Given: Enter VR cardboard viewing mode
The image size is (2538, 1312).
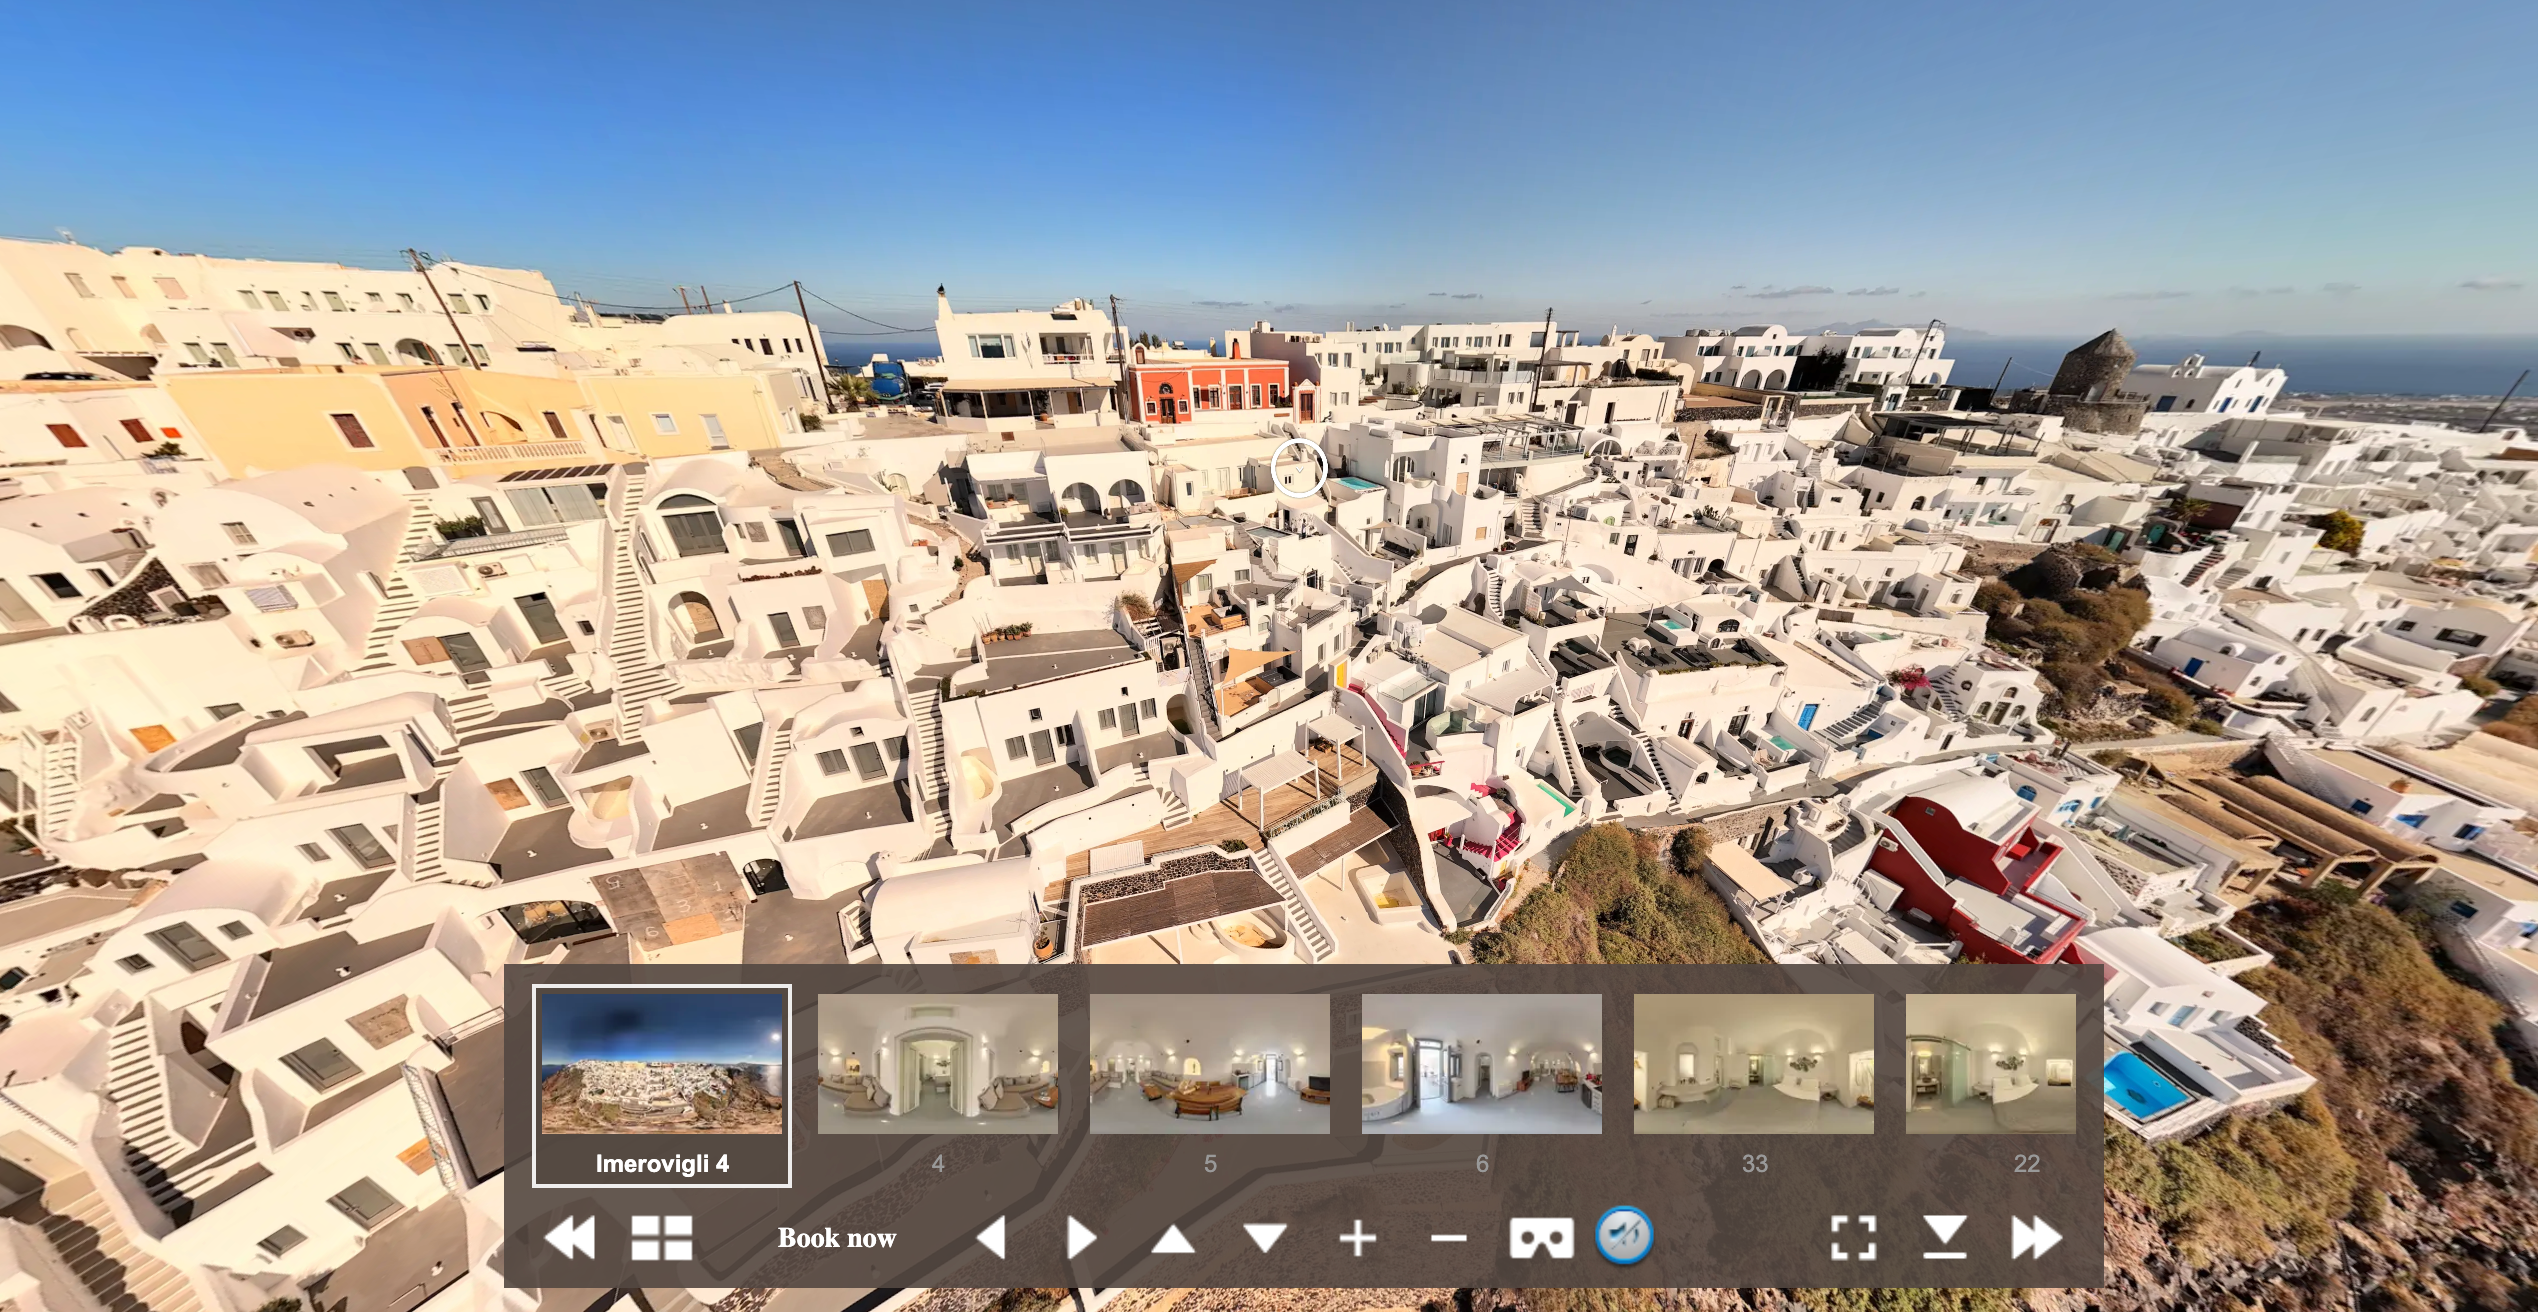Looking at the screenshot, I should 1541,1237.
